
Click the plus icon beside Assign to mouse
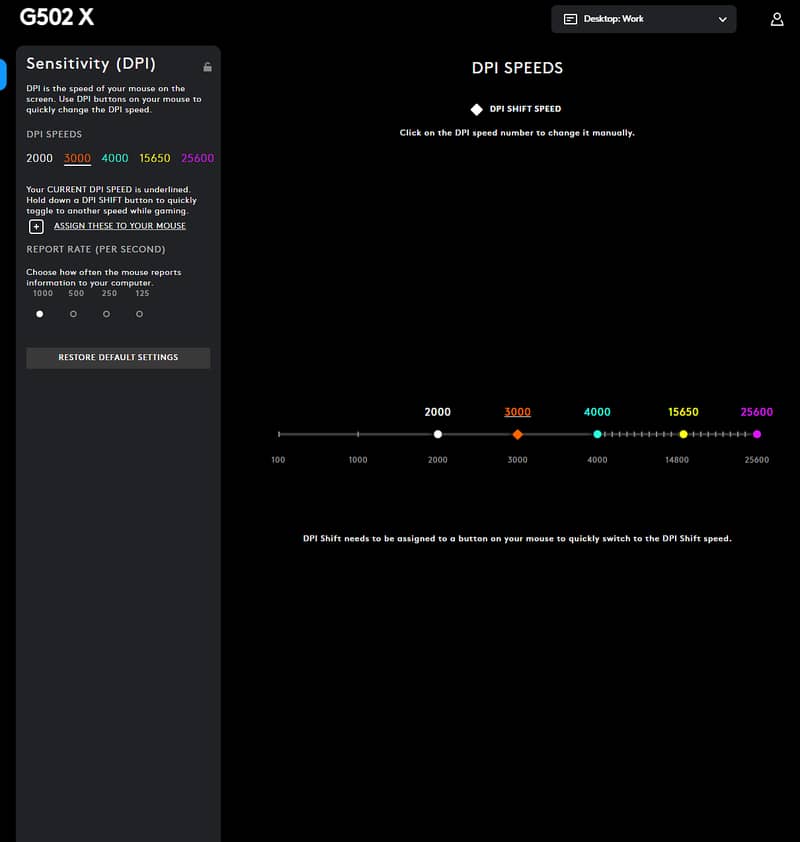[x=36, y=227]
